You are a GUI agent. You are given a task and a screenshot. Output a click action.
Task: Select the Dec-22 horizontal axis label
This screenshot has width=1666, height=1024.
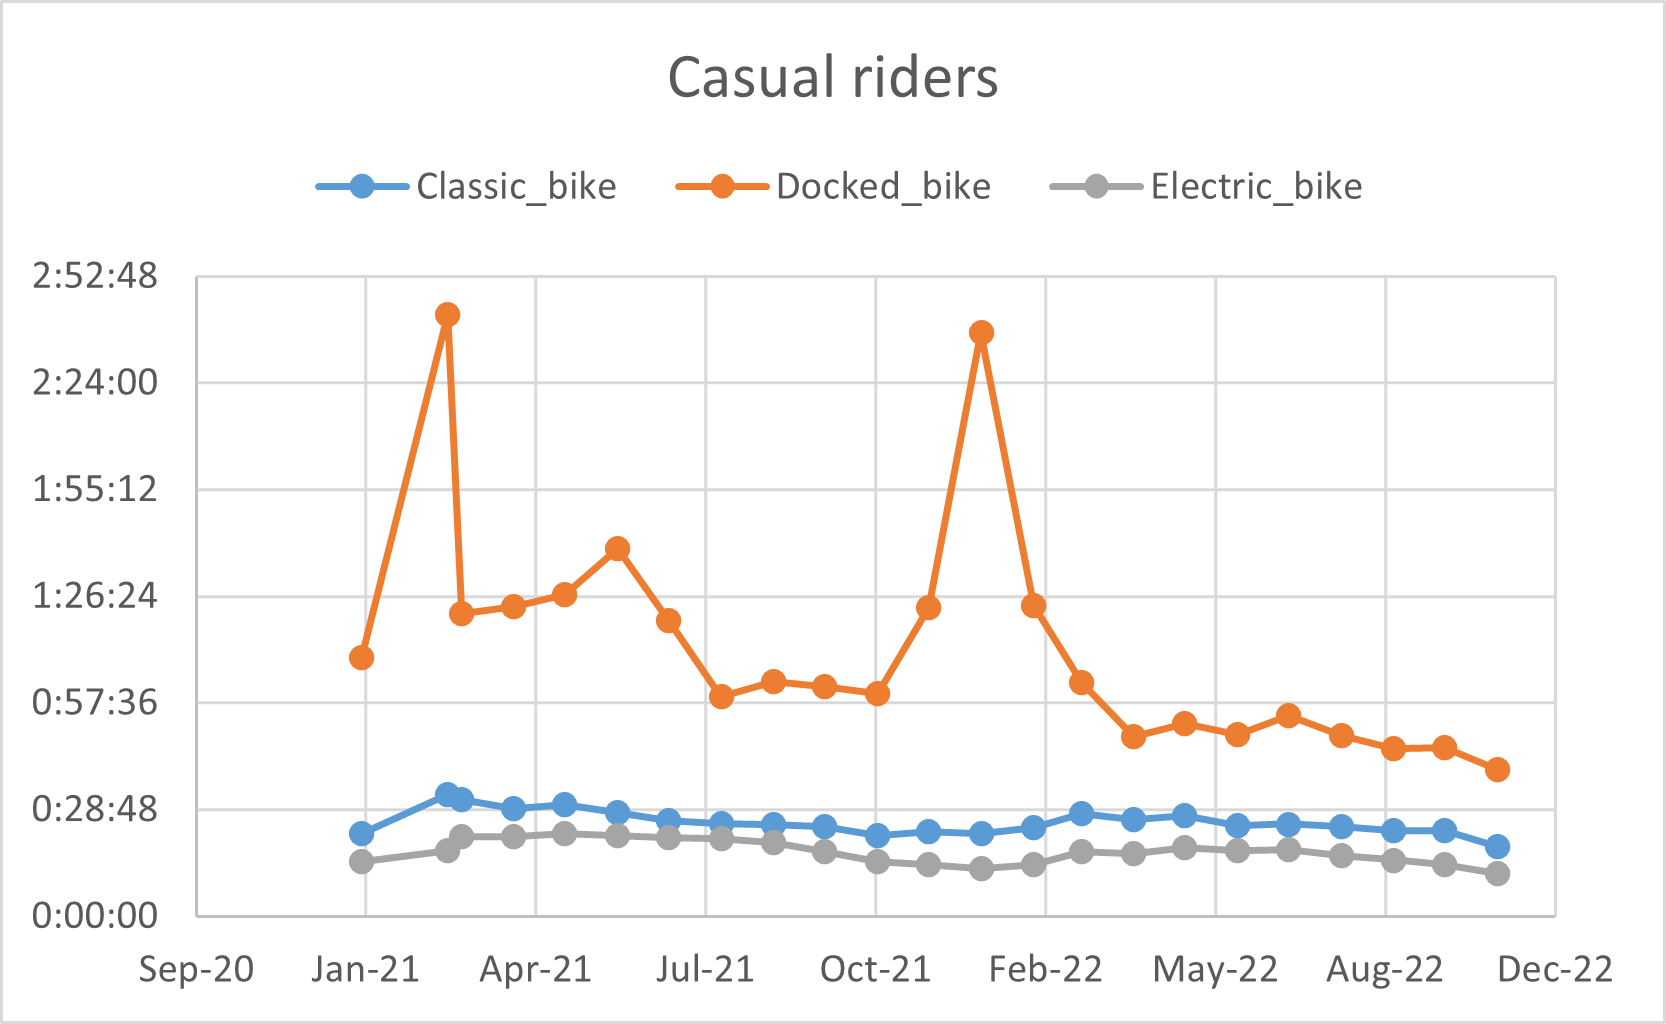(x=1555, y=969)
